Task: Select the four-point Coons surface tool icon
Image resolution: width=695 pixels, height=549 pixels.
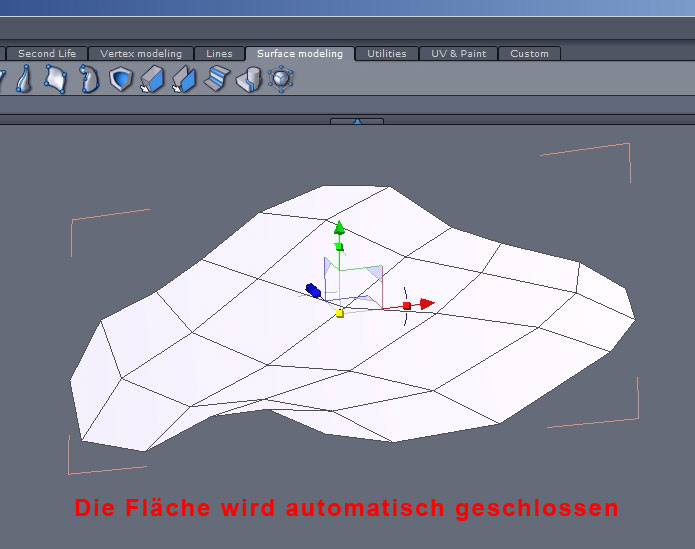Action: (55, 79)
